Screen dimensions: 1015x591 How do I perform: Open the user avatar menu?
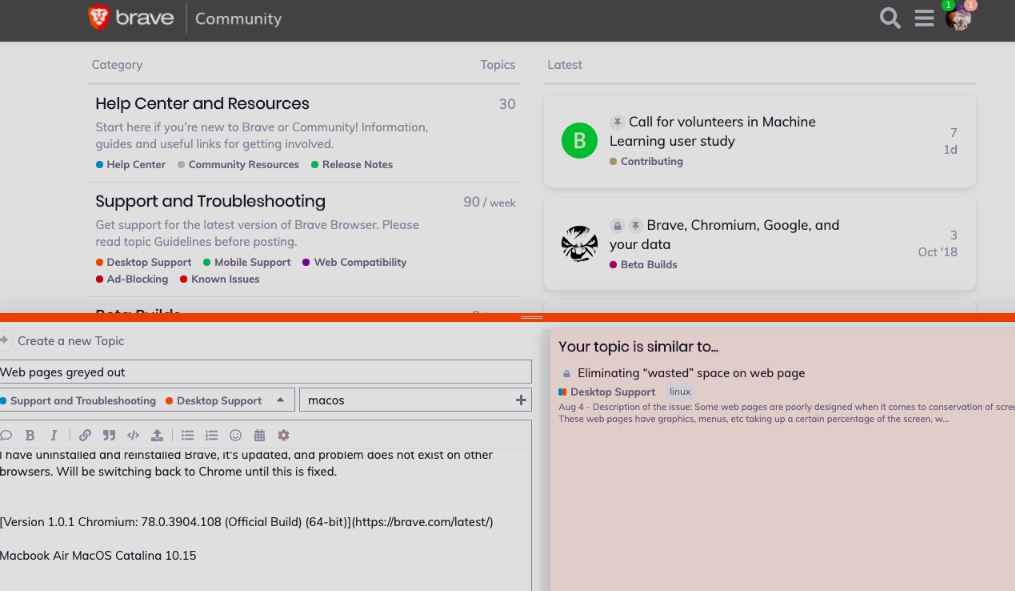pos(957,19)
